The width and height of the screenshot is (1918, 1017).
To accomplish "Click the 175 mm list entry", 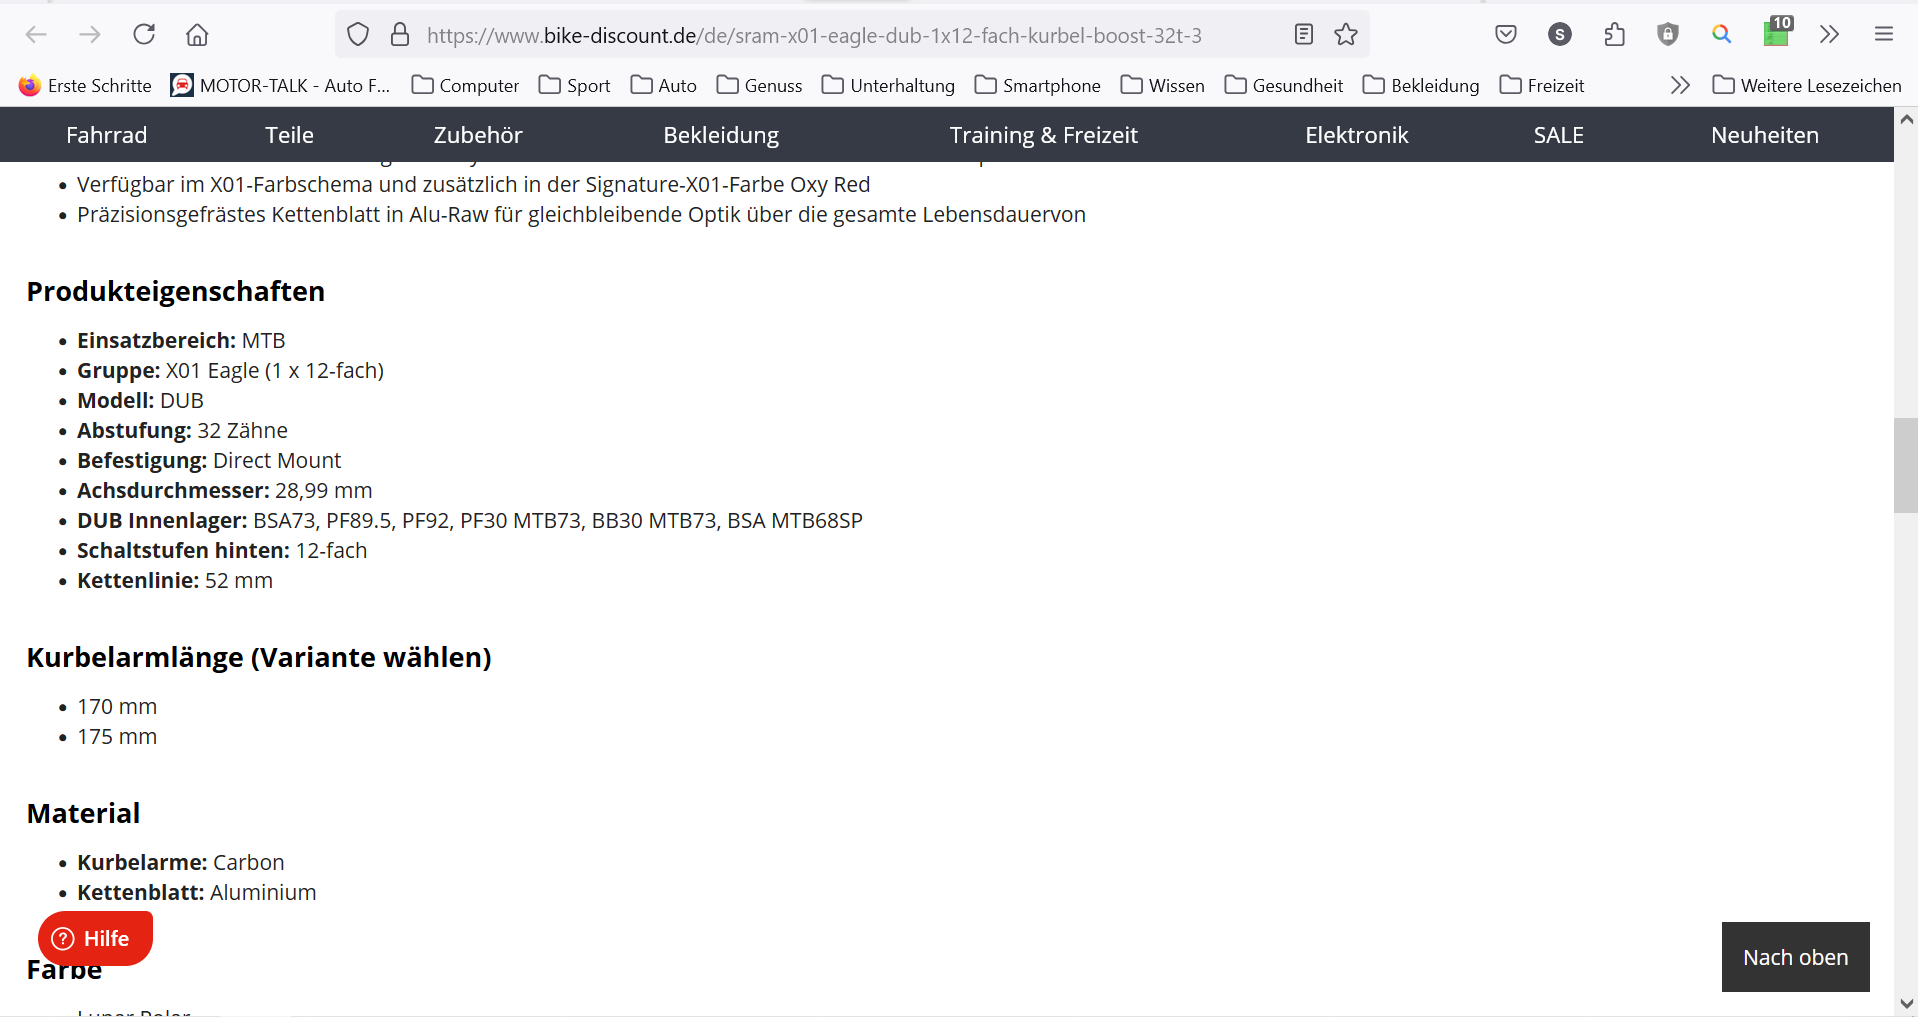I will (117, 737).
